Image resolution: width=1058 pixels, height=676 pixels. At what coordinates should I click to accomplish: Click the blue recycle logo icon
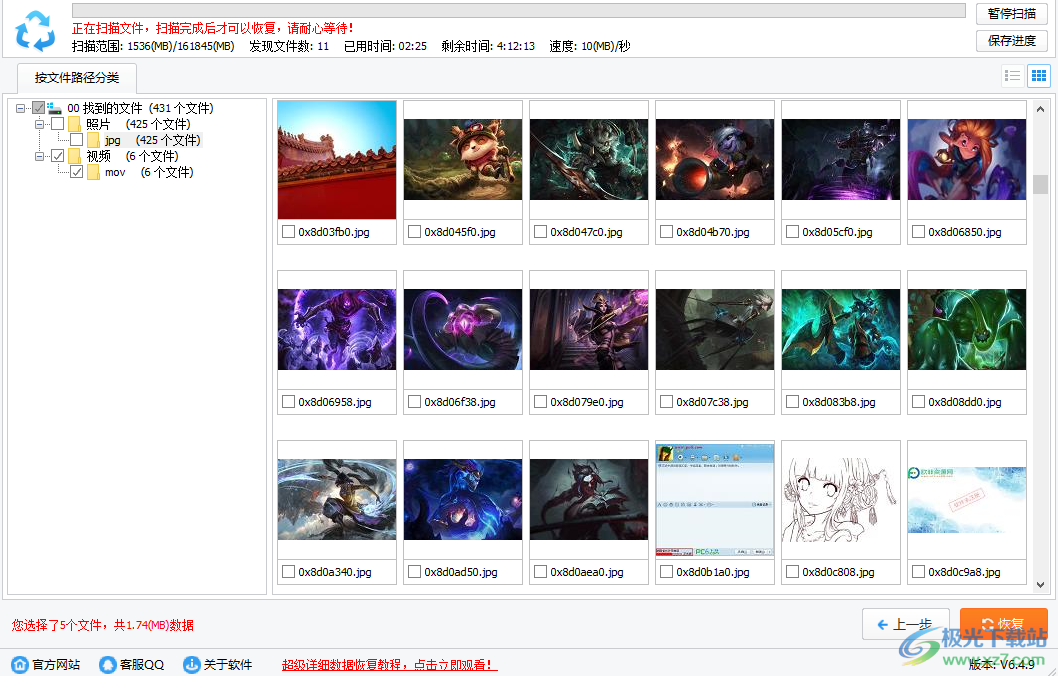pos(35,30)
